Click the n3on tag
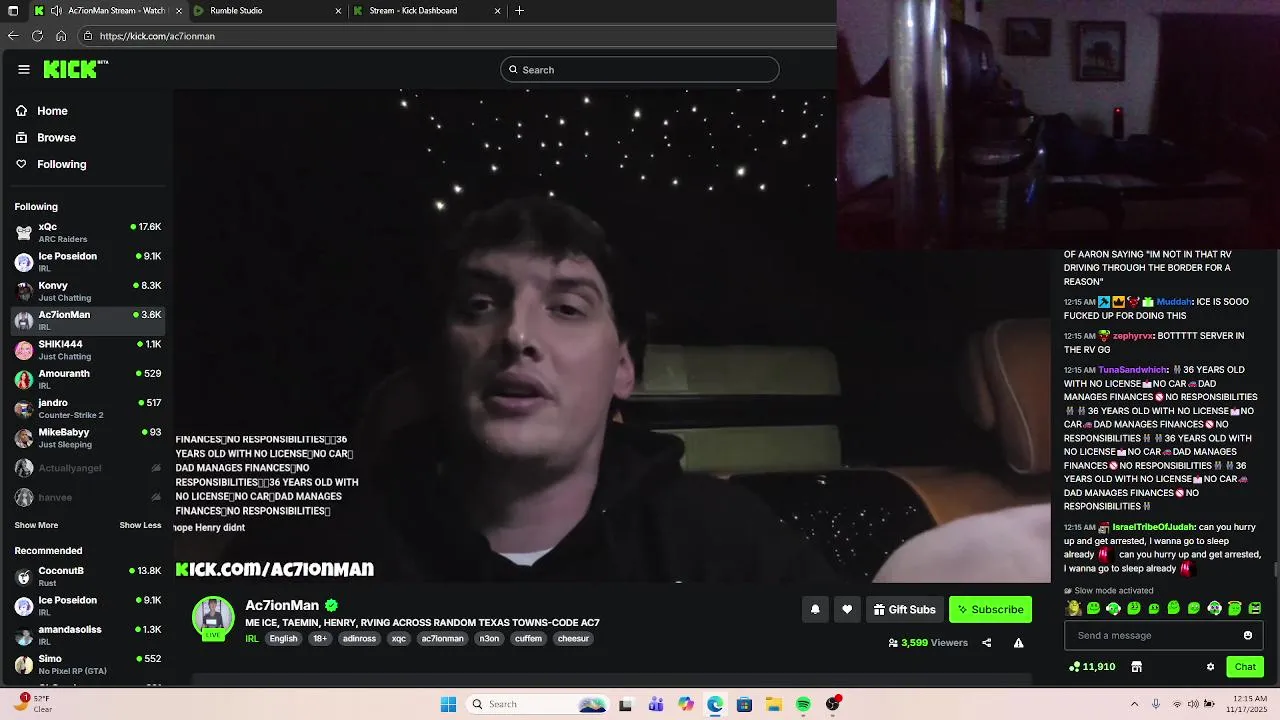This screenshot has height=720, width=1280. point(489,639)
